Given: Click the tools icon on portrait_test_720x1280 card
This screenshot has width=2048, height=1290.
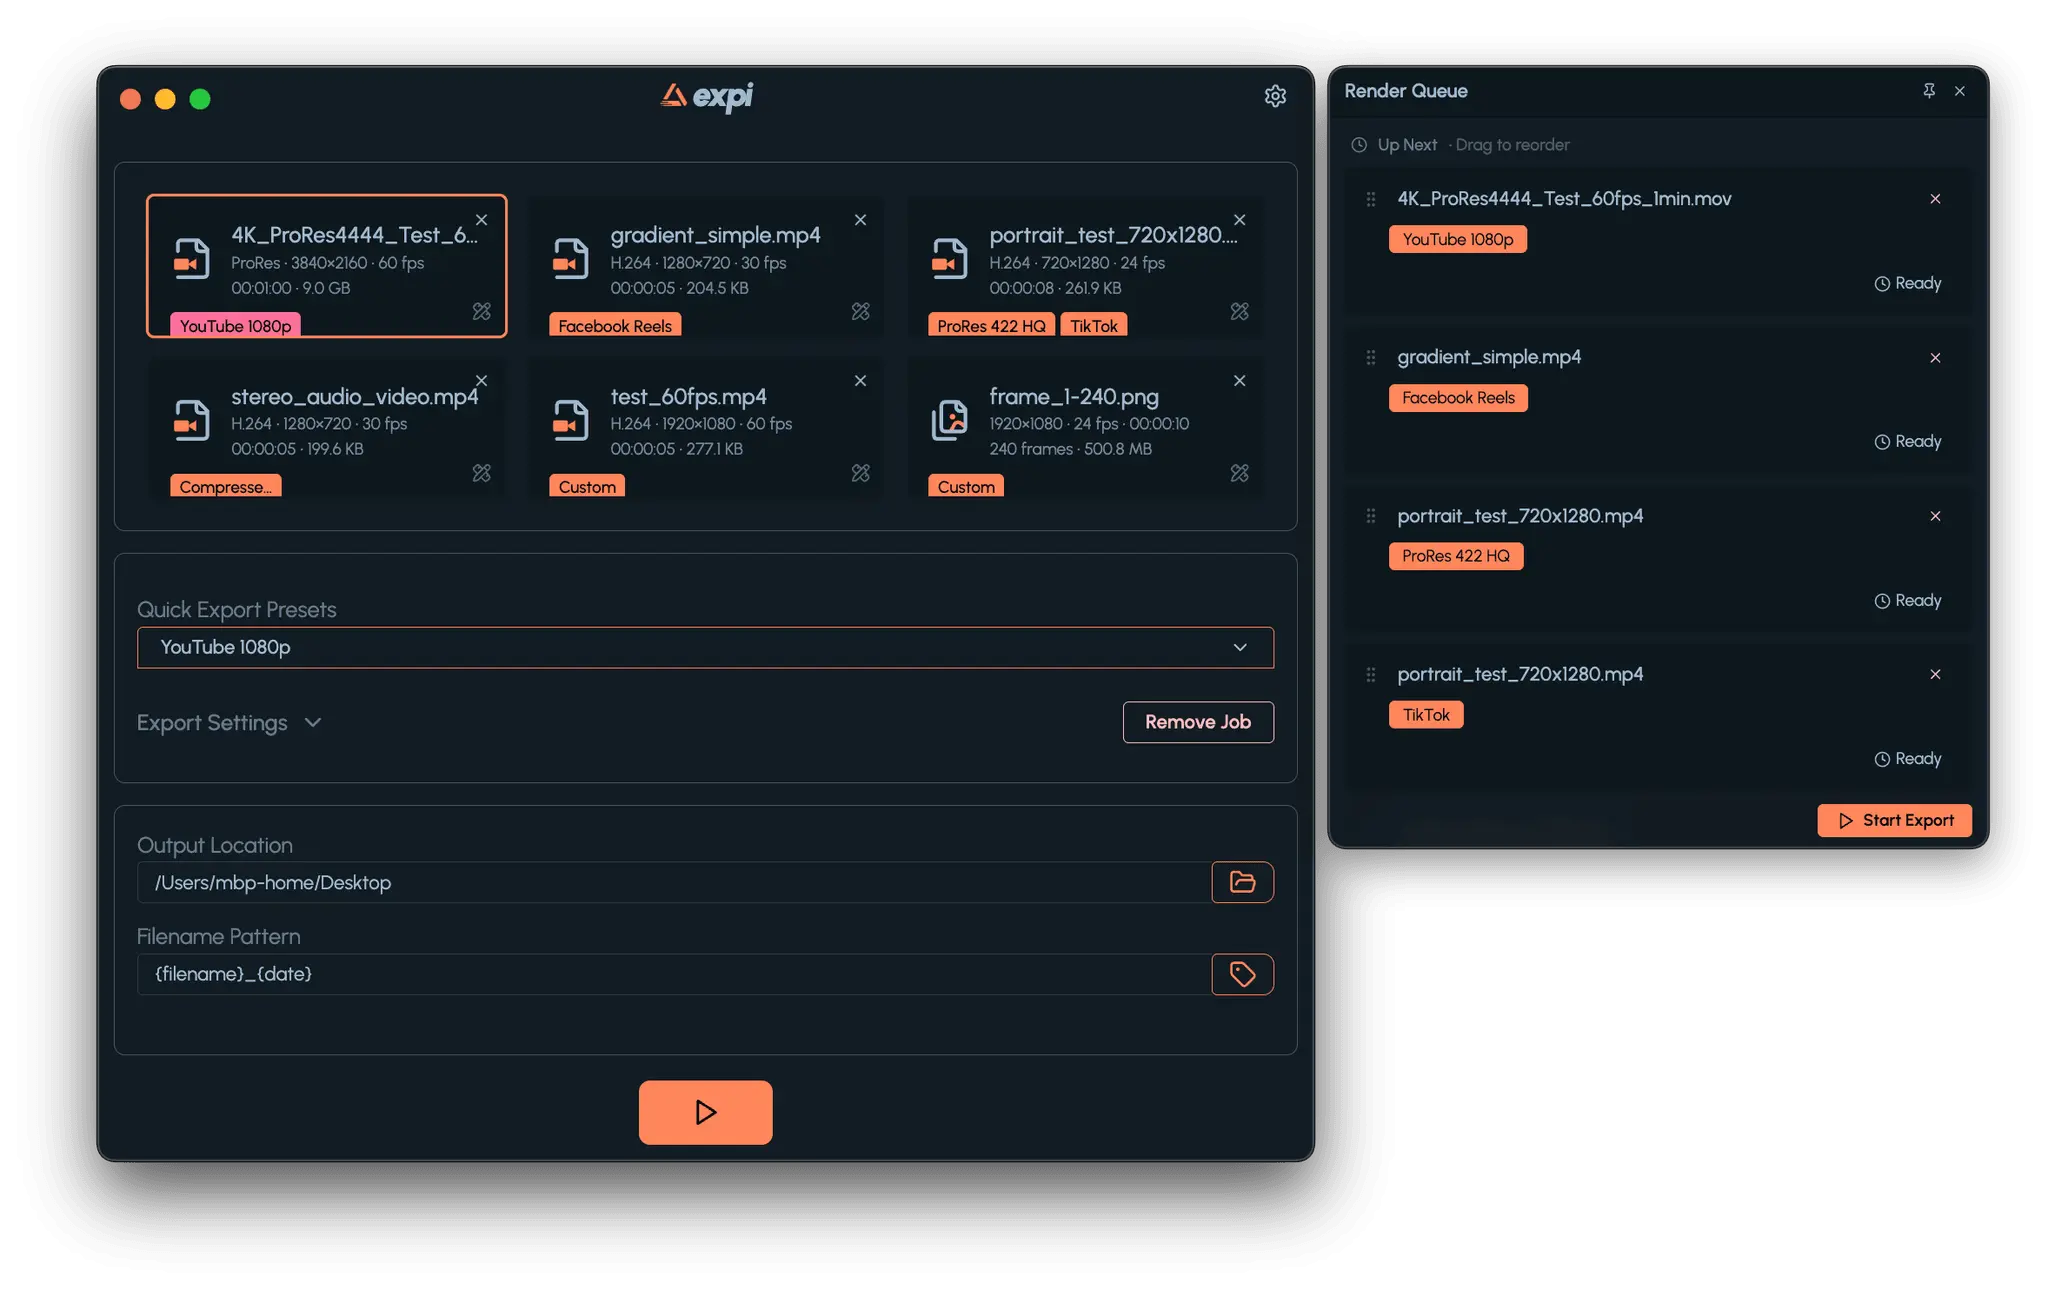Looking at the screenshot, I should click(1239, 312).
